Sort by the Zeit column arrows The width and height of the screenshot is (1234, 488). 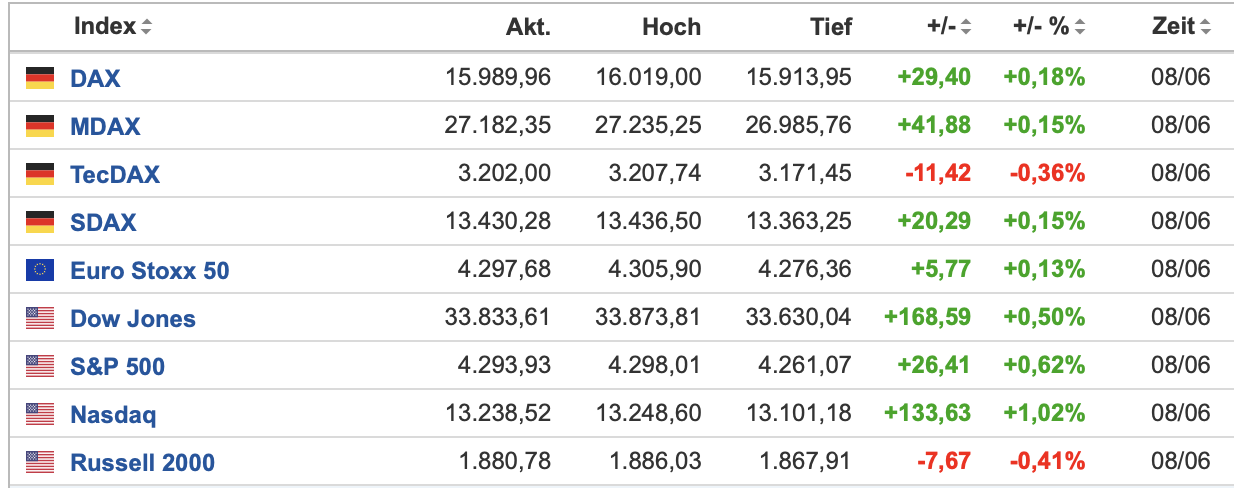click(1206, 28)
